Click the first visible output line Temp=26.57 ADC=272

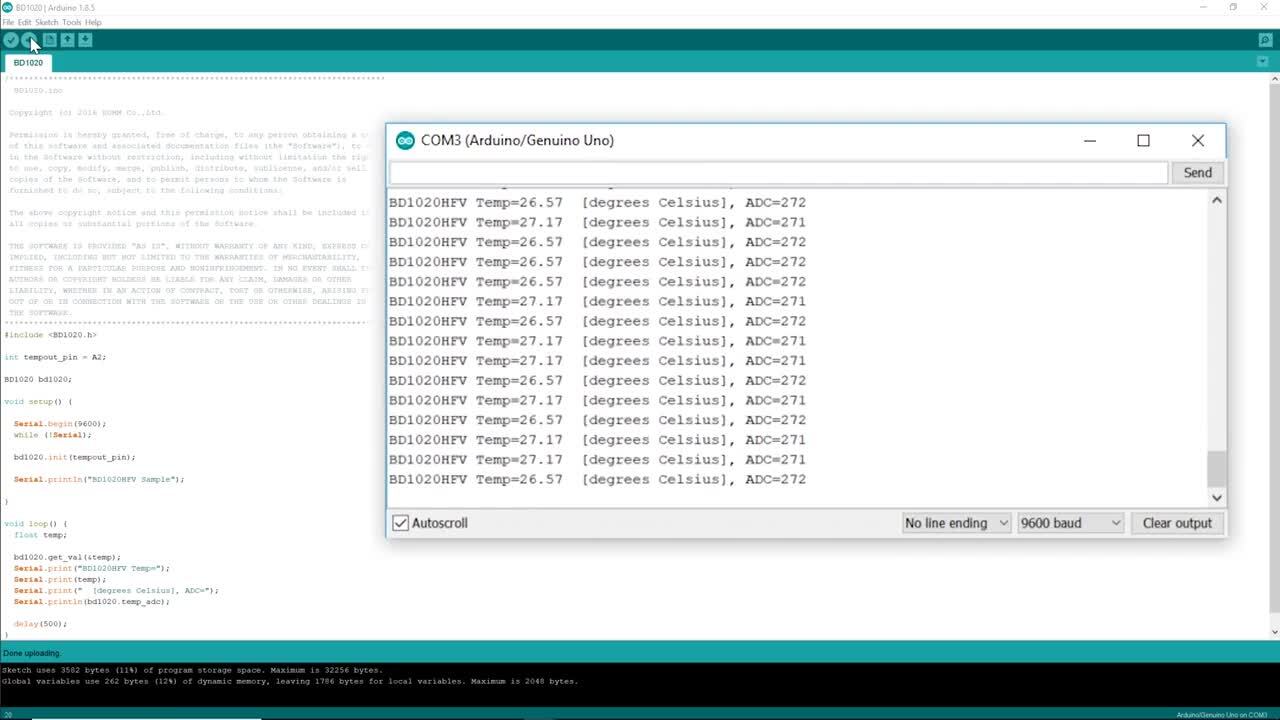pyautogui.click(x=597, y=202)
